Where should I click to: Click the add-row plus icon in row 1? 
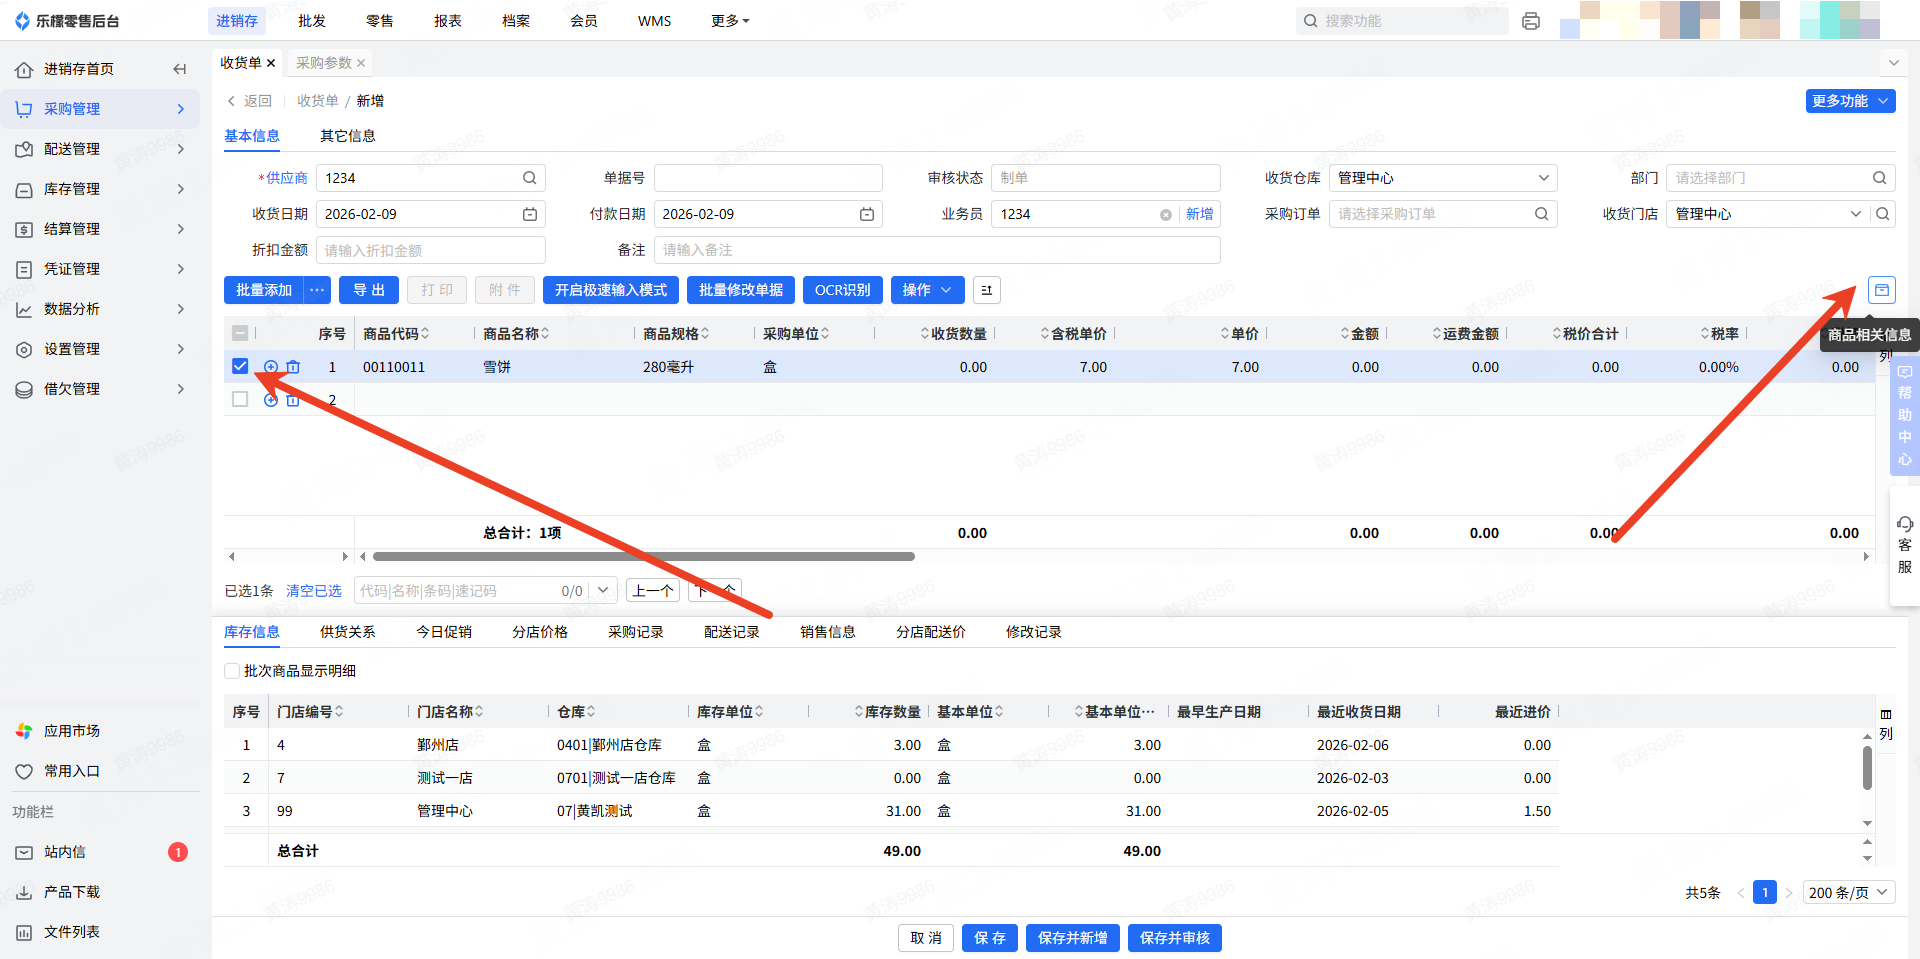271,367
